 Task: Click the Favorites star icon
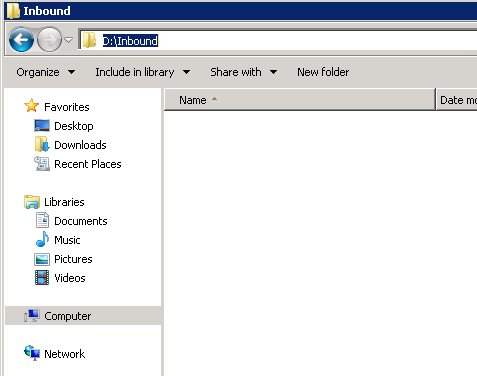(x=31, y=106)
